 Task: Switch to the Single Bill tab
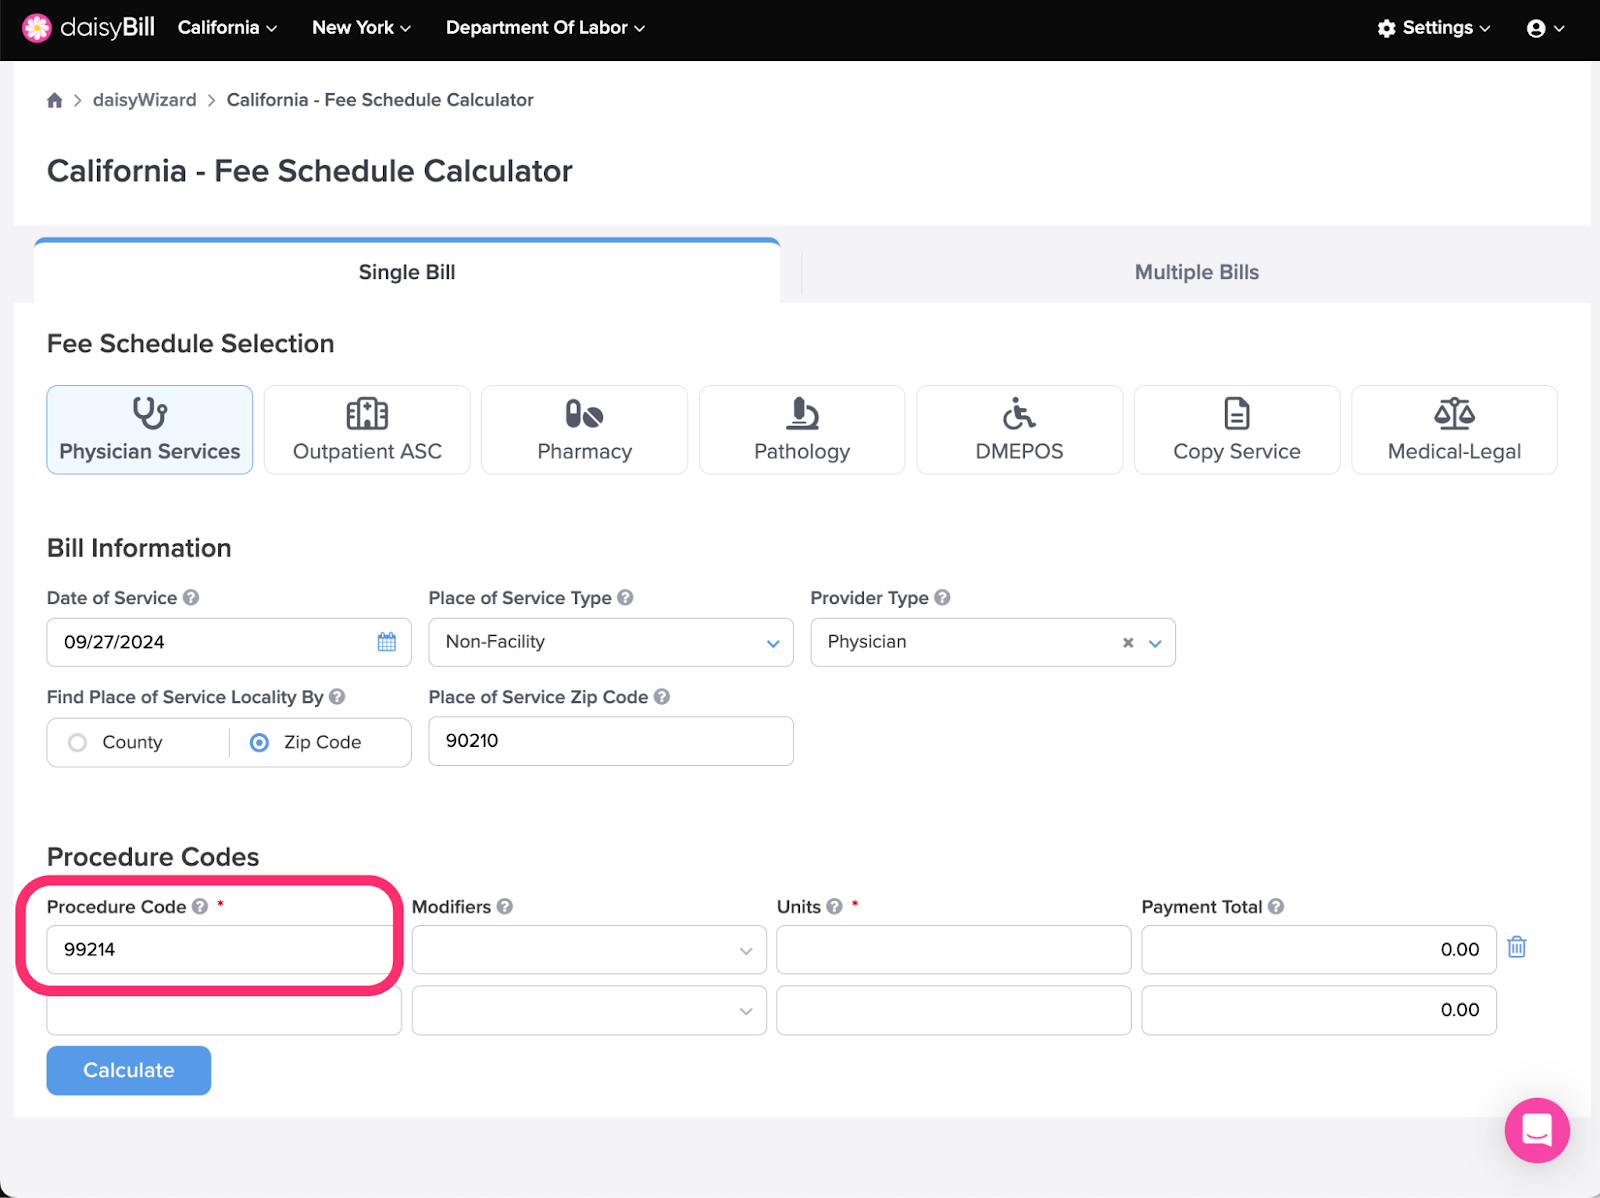tap(407, 272)
